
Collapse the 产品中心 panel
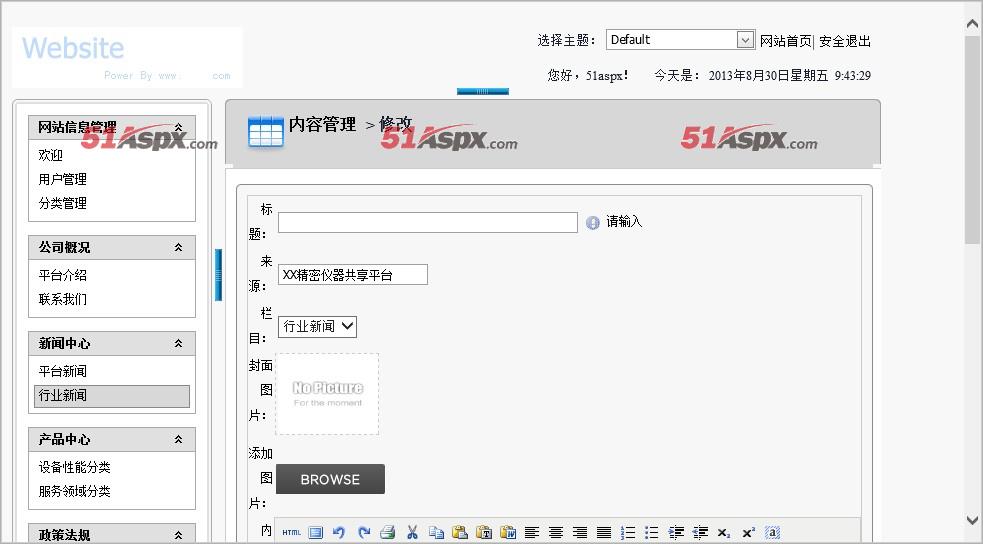pos(179,439)
